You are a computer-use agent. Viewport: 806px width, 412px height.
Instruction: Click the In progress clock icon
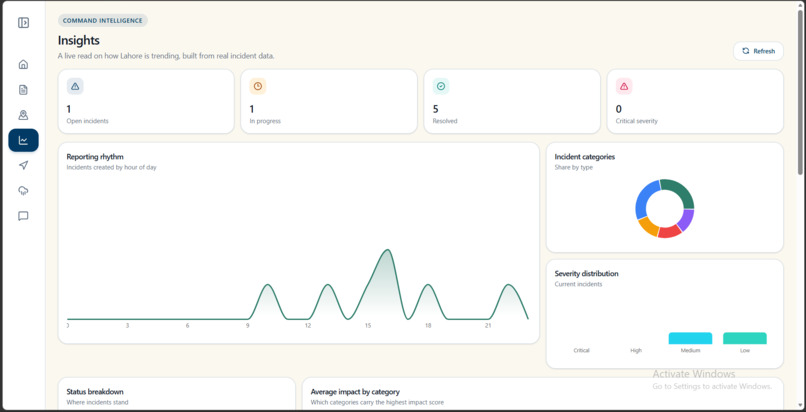(258, 86)
